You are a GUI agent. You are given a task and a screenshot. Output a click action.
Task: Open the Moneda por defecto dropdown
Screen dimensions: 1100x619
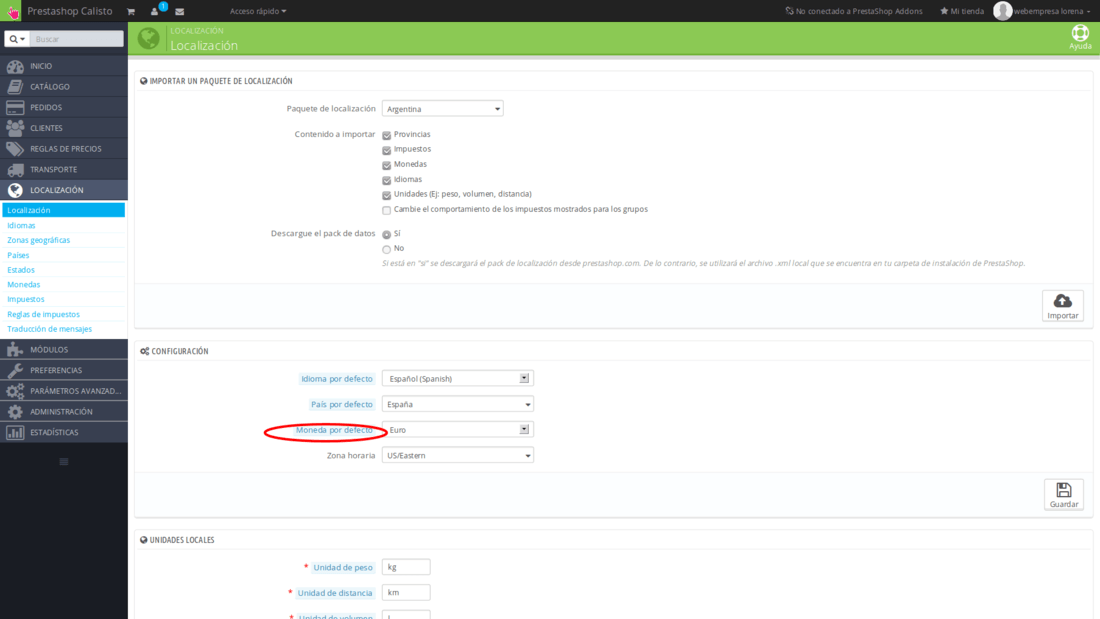[x=457, y=430]
